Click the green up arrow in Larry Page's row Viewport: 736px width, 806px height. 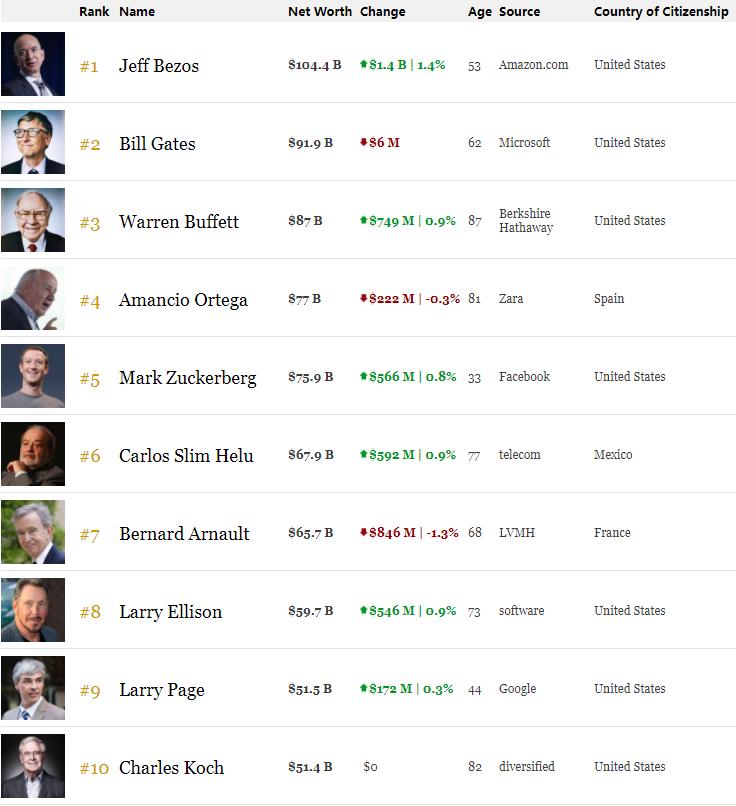point(364,689)
